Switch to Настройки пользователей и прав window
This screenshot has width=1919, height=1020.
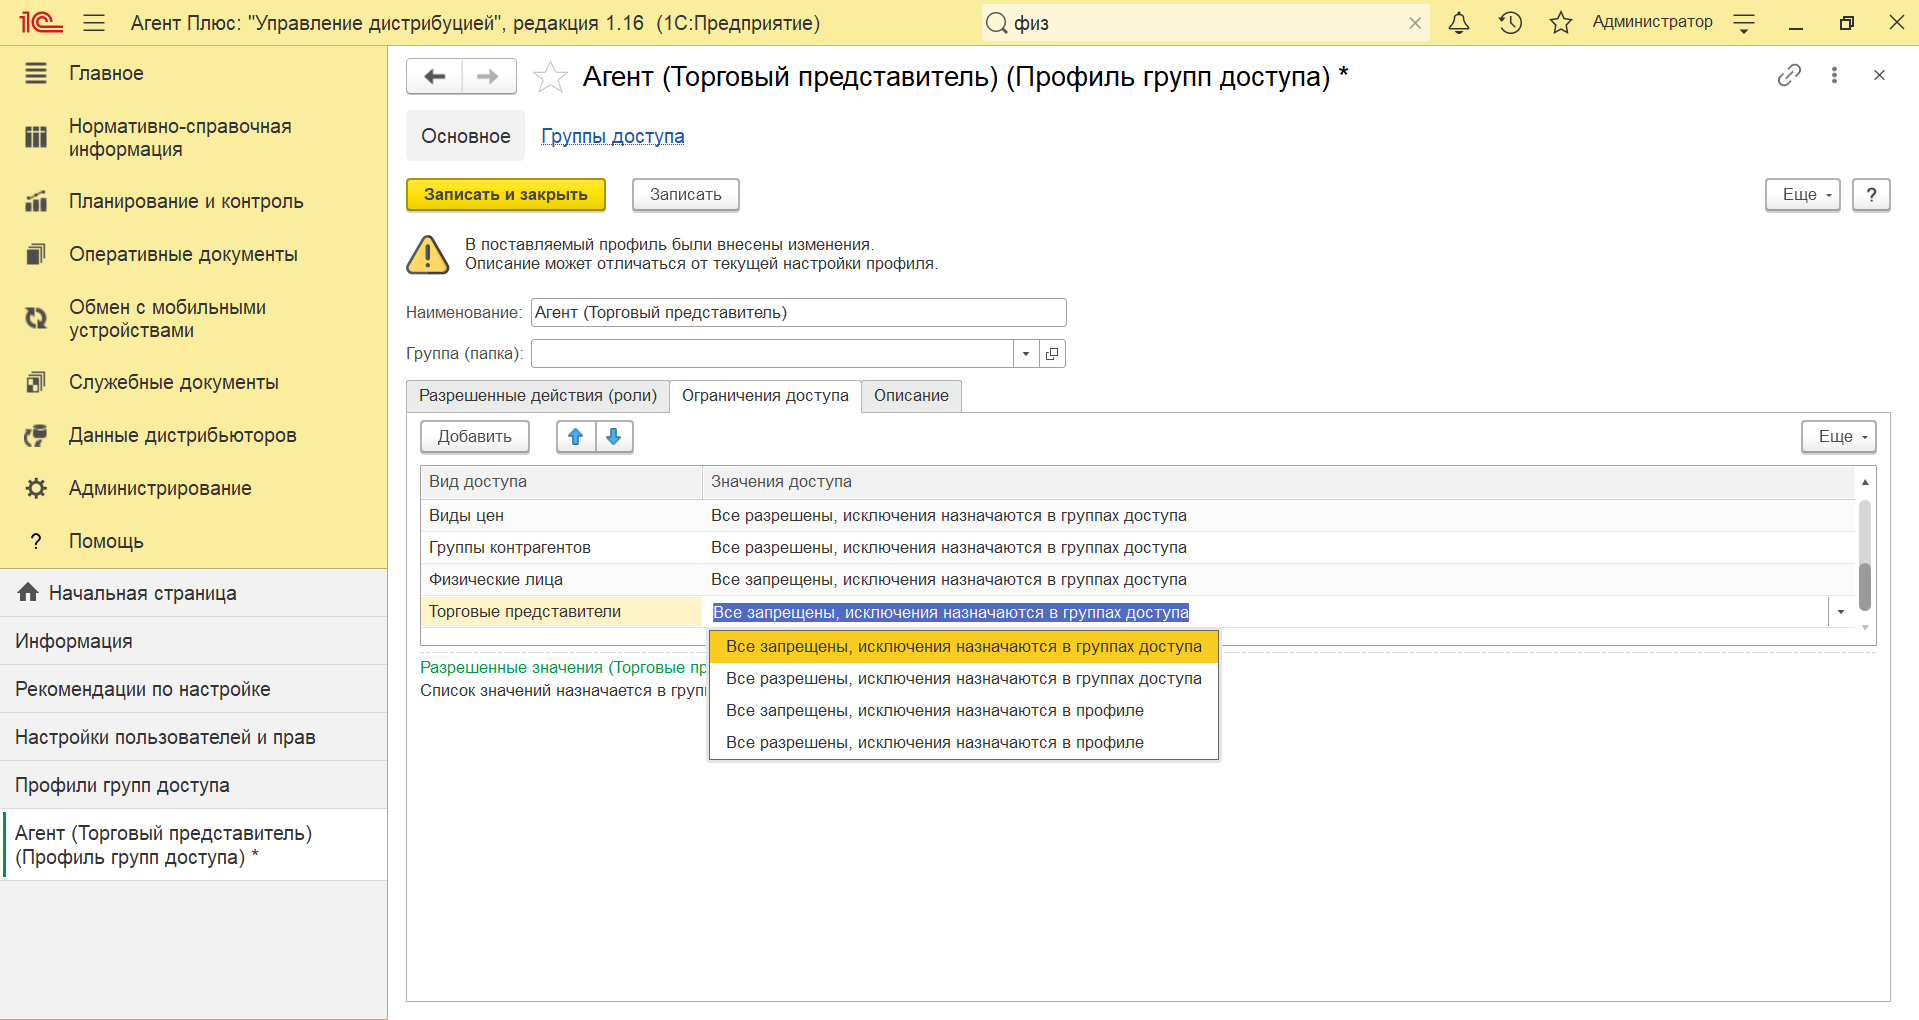click(194, 737)
